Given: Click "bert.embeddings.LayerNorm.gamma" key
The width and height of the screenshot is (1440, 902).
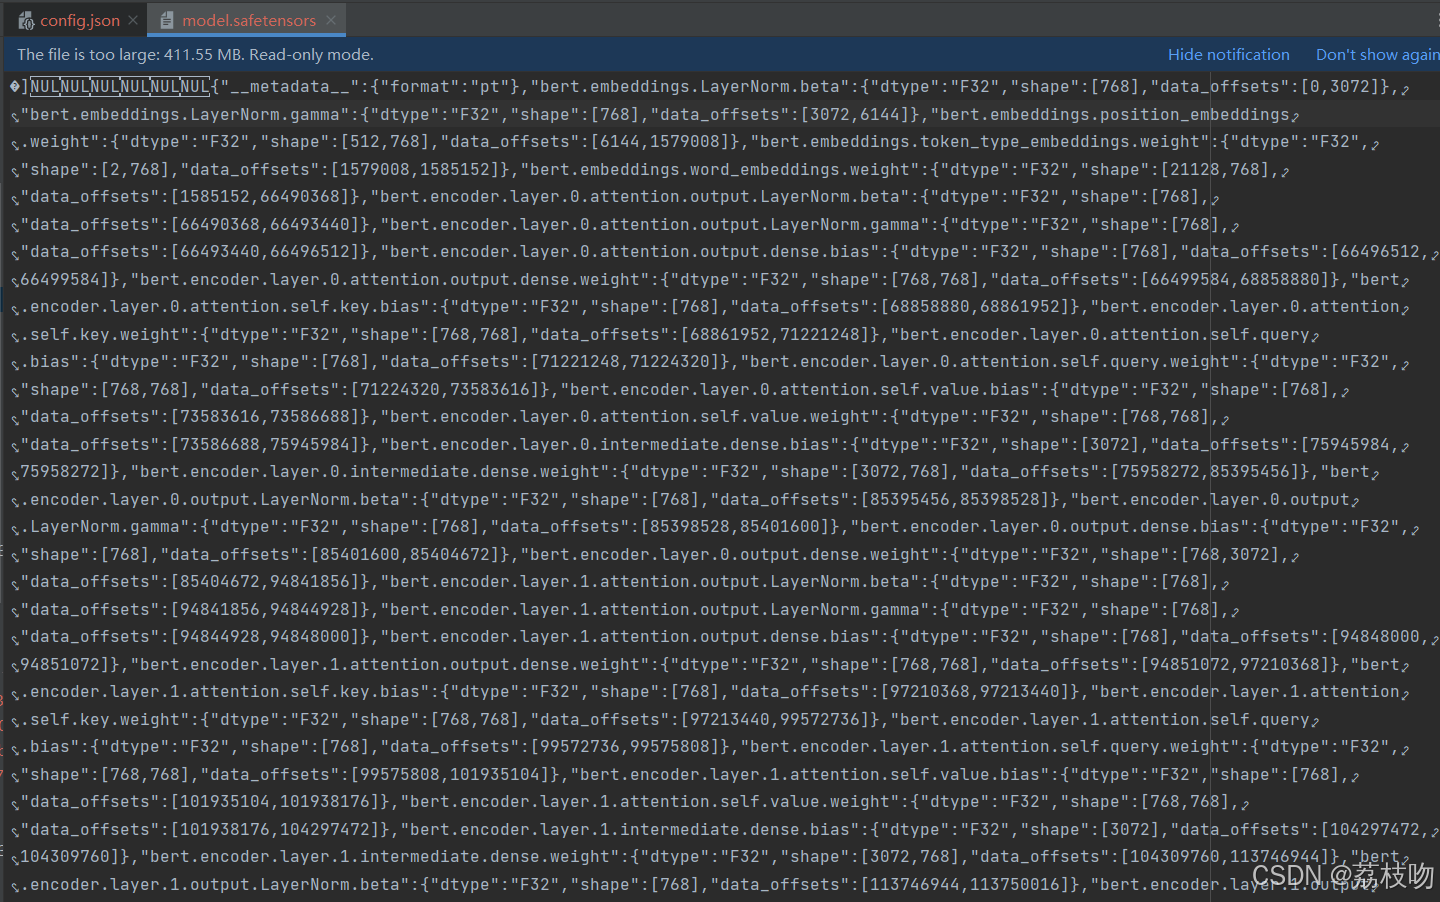Looking at the screenshot, I should point(185,115).
